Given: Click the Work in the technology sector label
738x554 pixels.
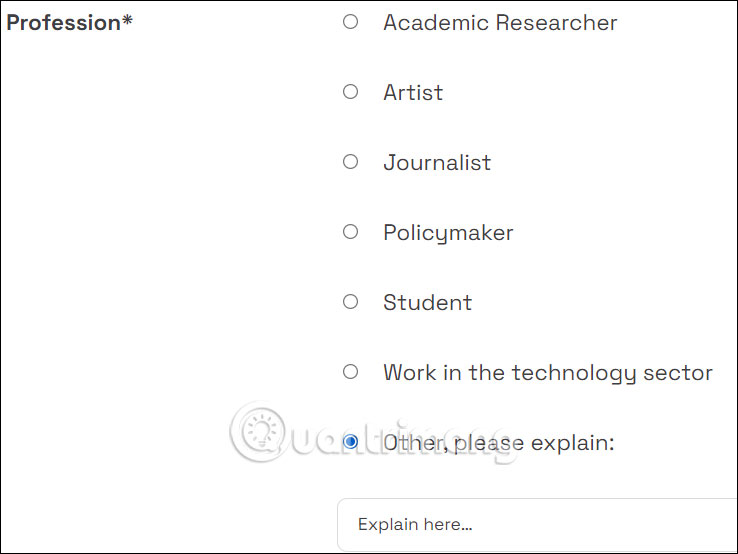Looking at the screenshot, I should tap(547, 372).
